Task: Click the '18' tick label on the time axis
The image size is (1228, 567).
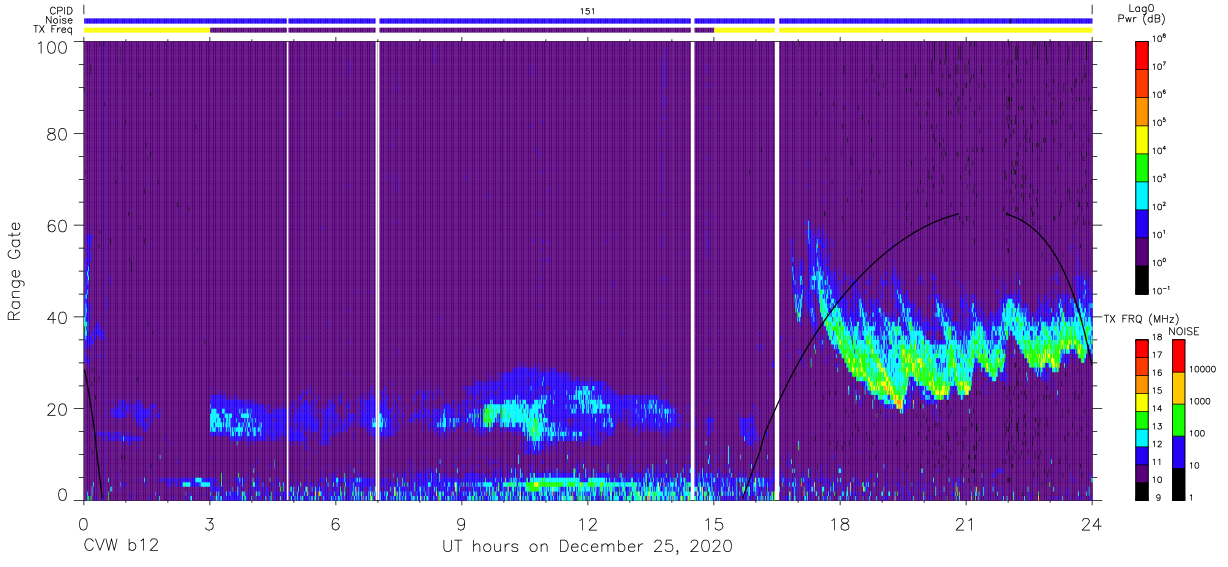Action: (839, 523)
